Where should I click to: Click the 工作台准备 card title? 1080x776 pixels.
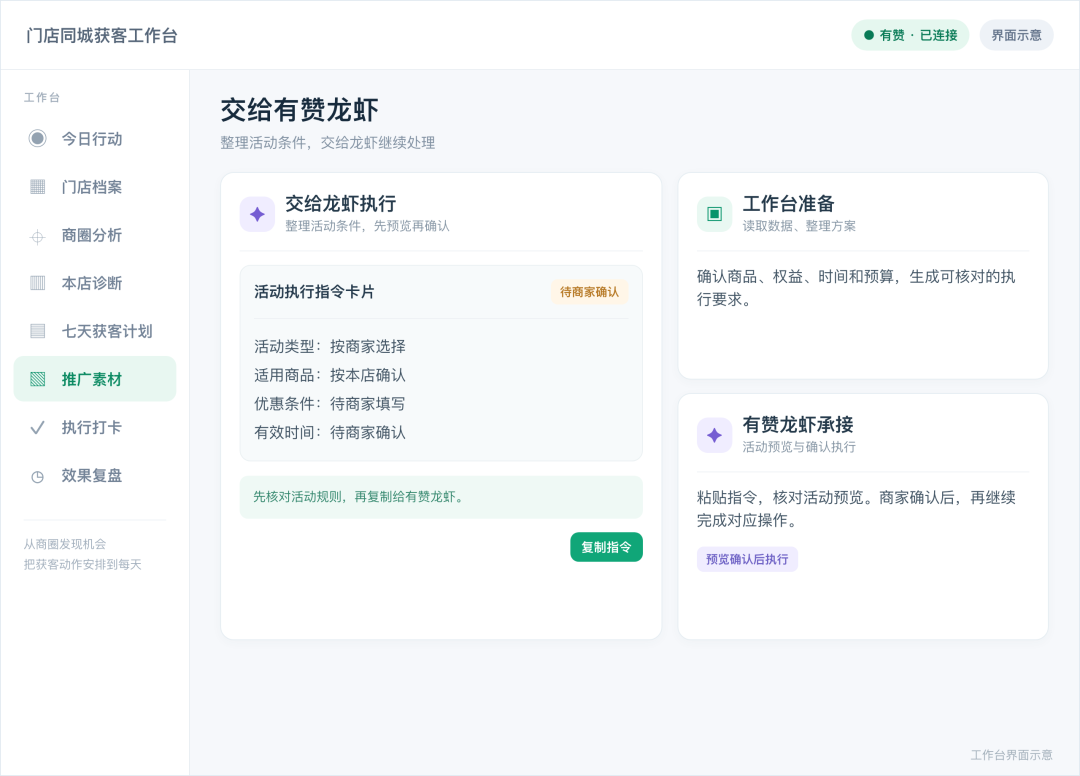click(789, 204)
